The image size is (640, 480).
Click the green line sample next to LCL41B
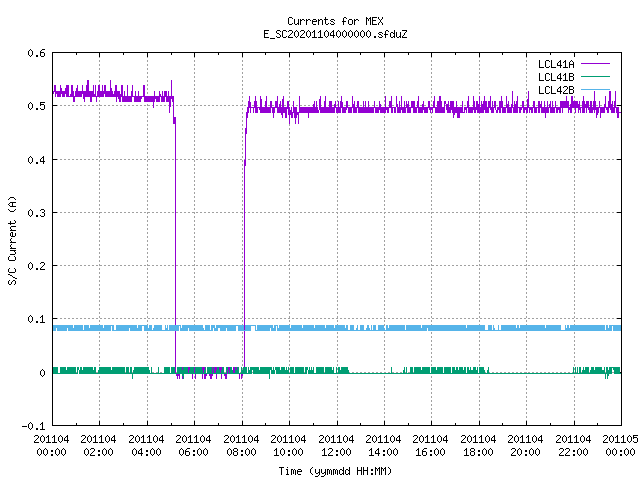(595, 77)
